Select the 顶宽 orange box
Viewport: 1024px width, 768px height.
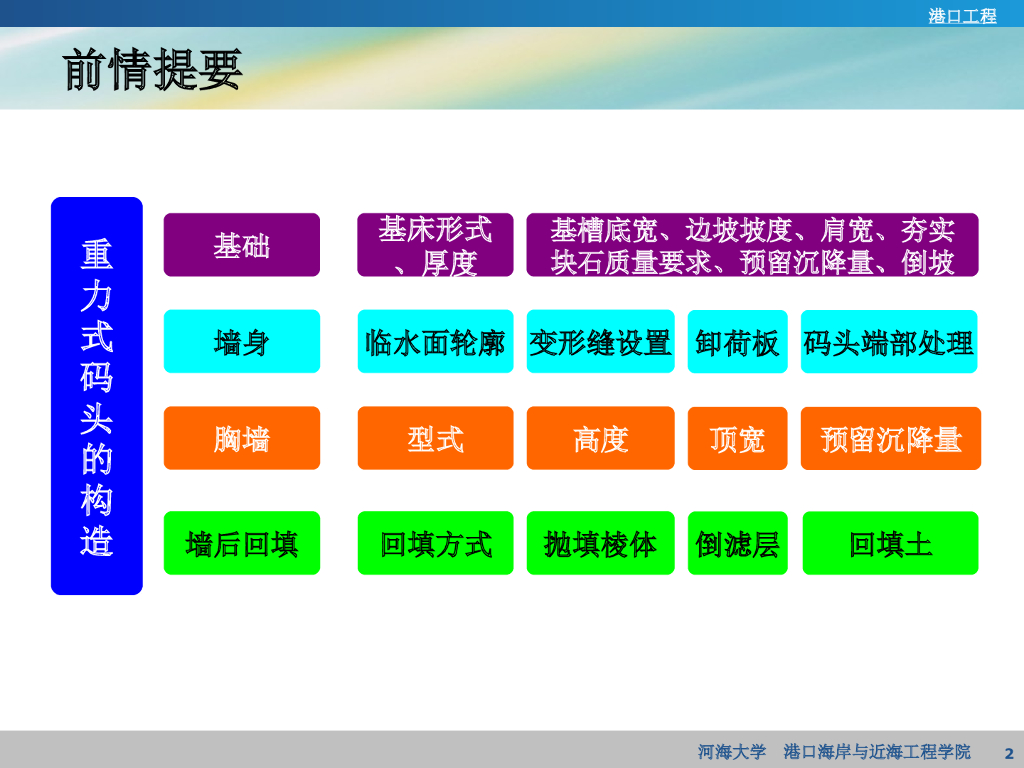(x=737, y=438)
